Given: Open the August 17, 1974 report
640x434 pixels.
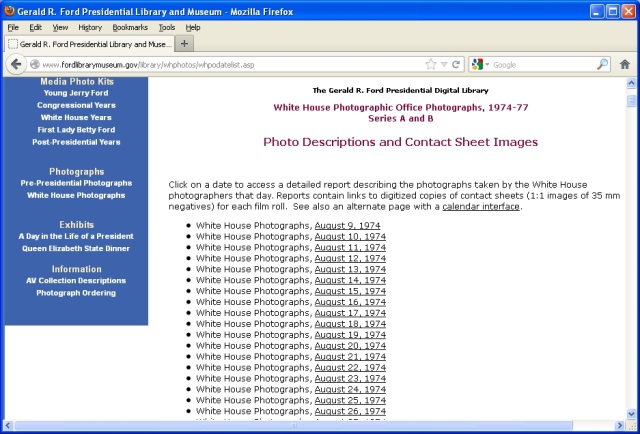Looking at the screenshot, I should tap(350, 313).
